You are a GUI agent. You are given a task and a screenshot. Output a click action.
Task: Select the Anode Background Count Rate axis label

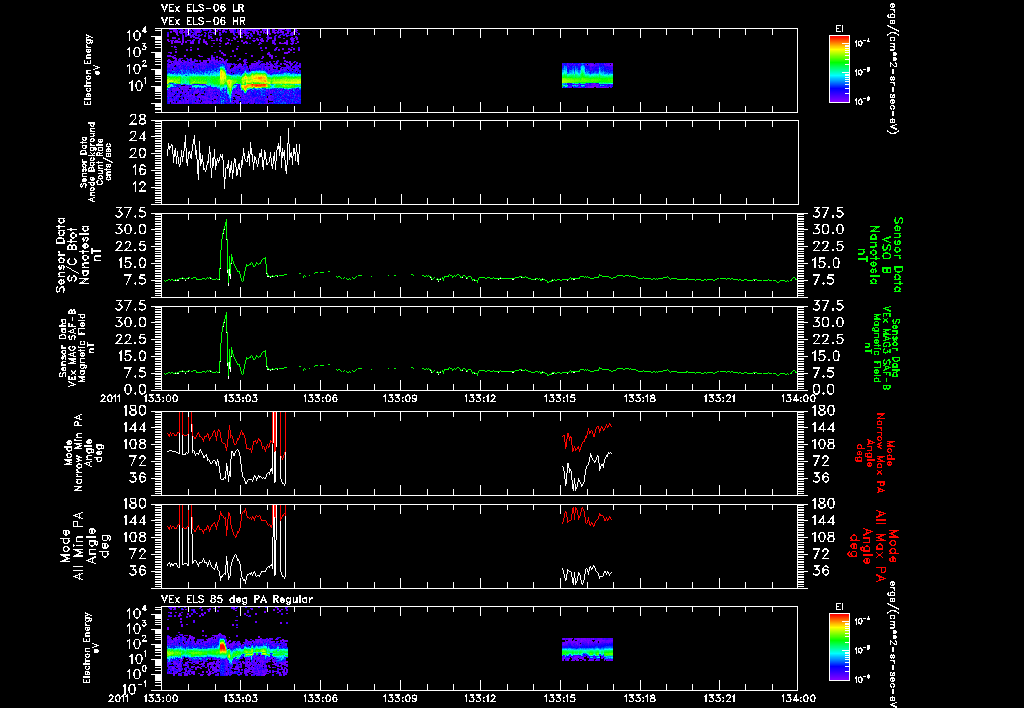coord(96,161)
